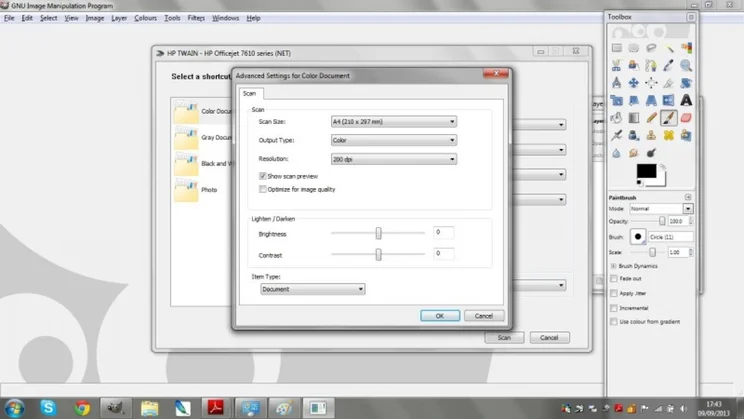Click OK in Advanced Settings

coord(440,316)
